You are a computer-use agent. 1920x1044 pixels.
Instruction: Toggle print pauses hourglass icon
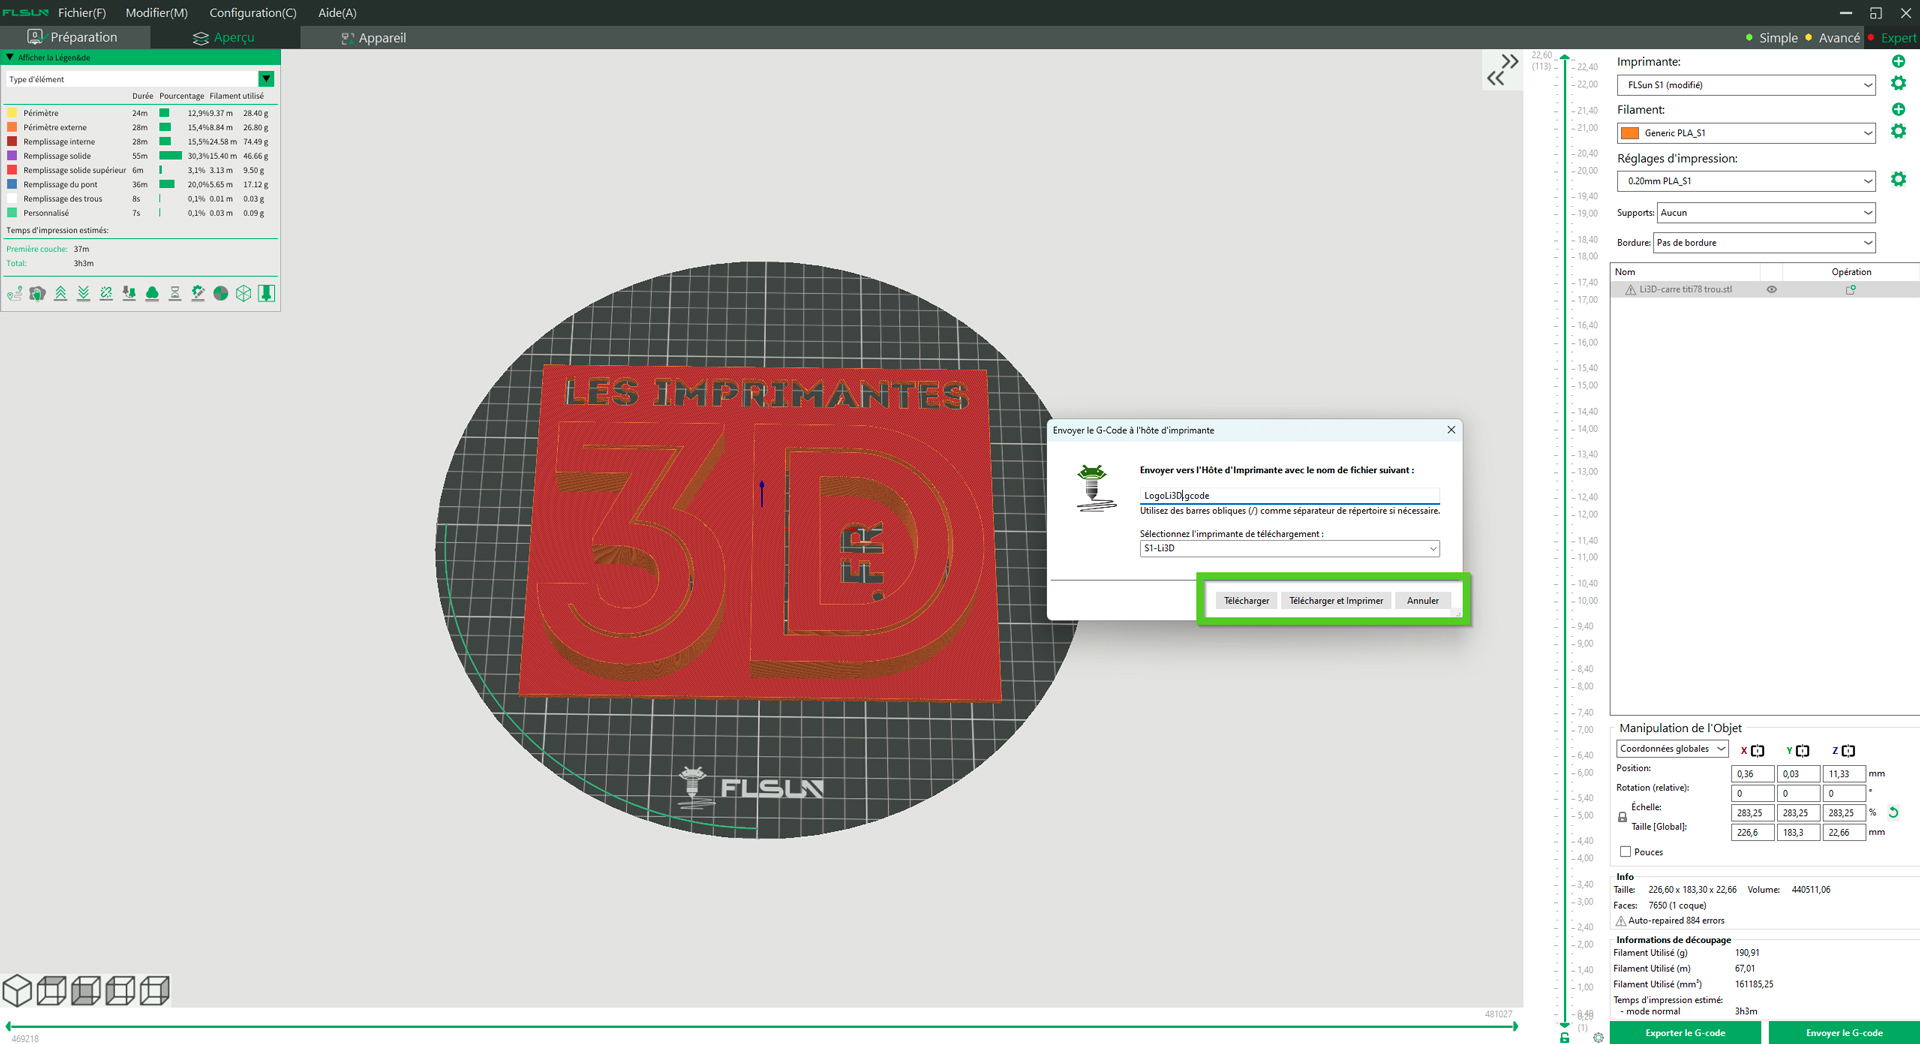point(175,293)
